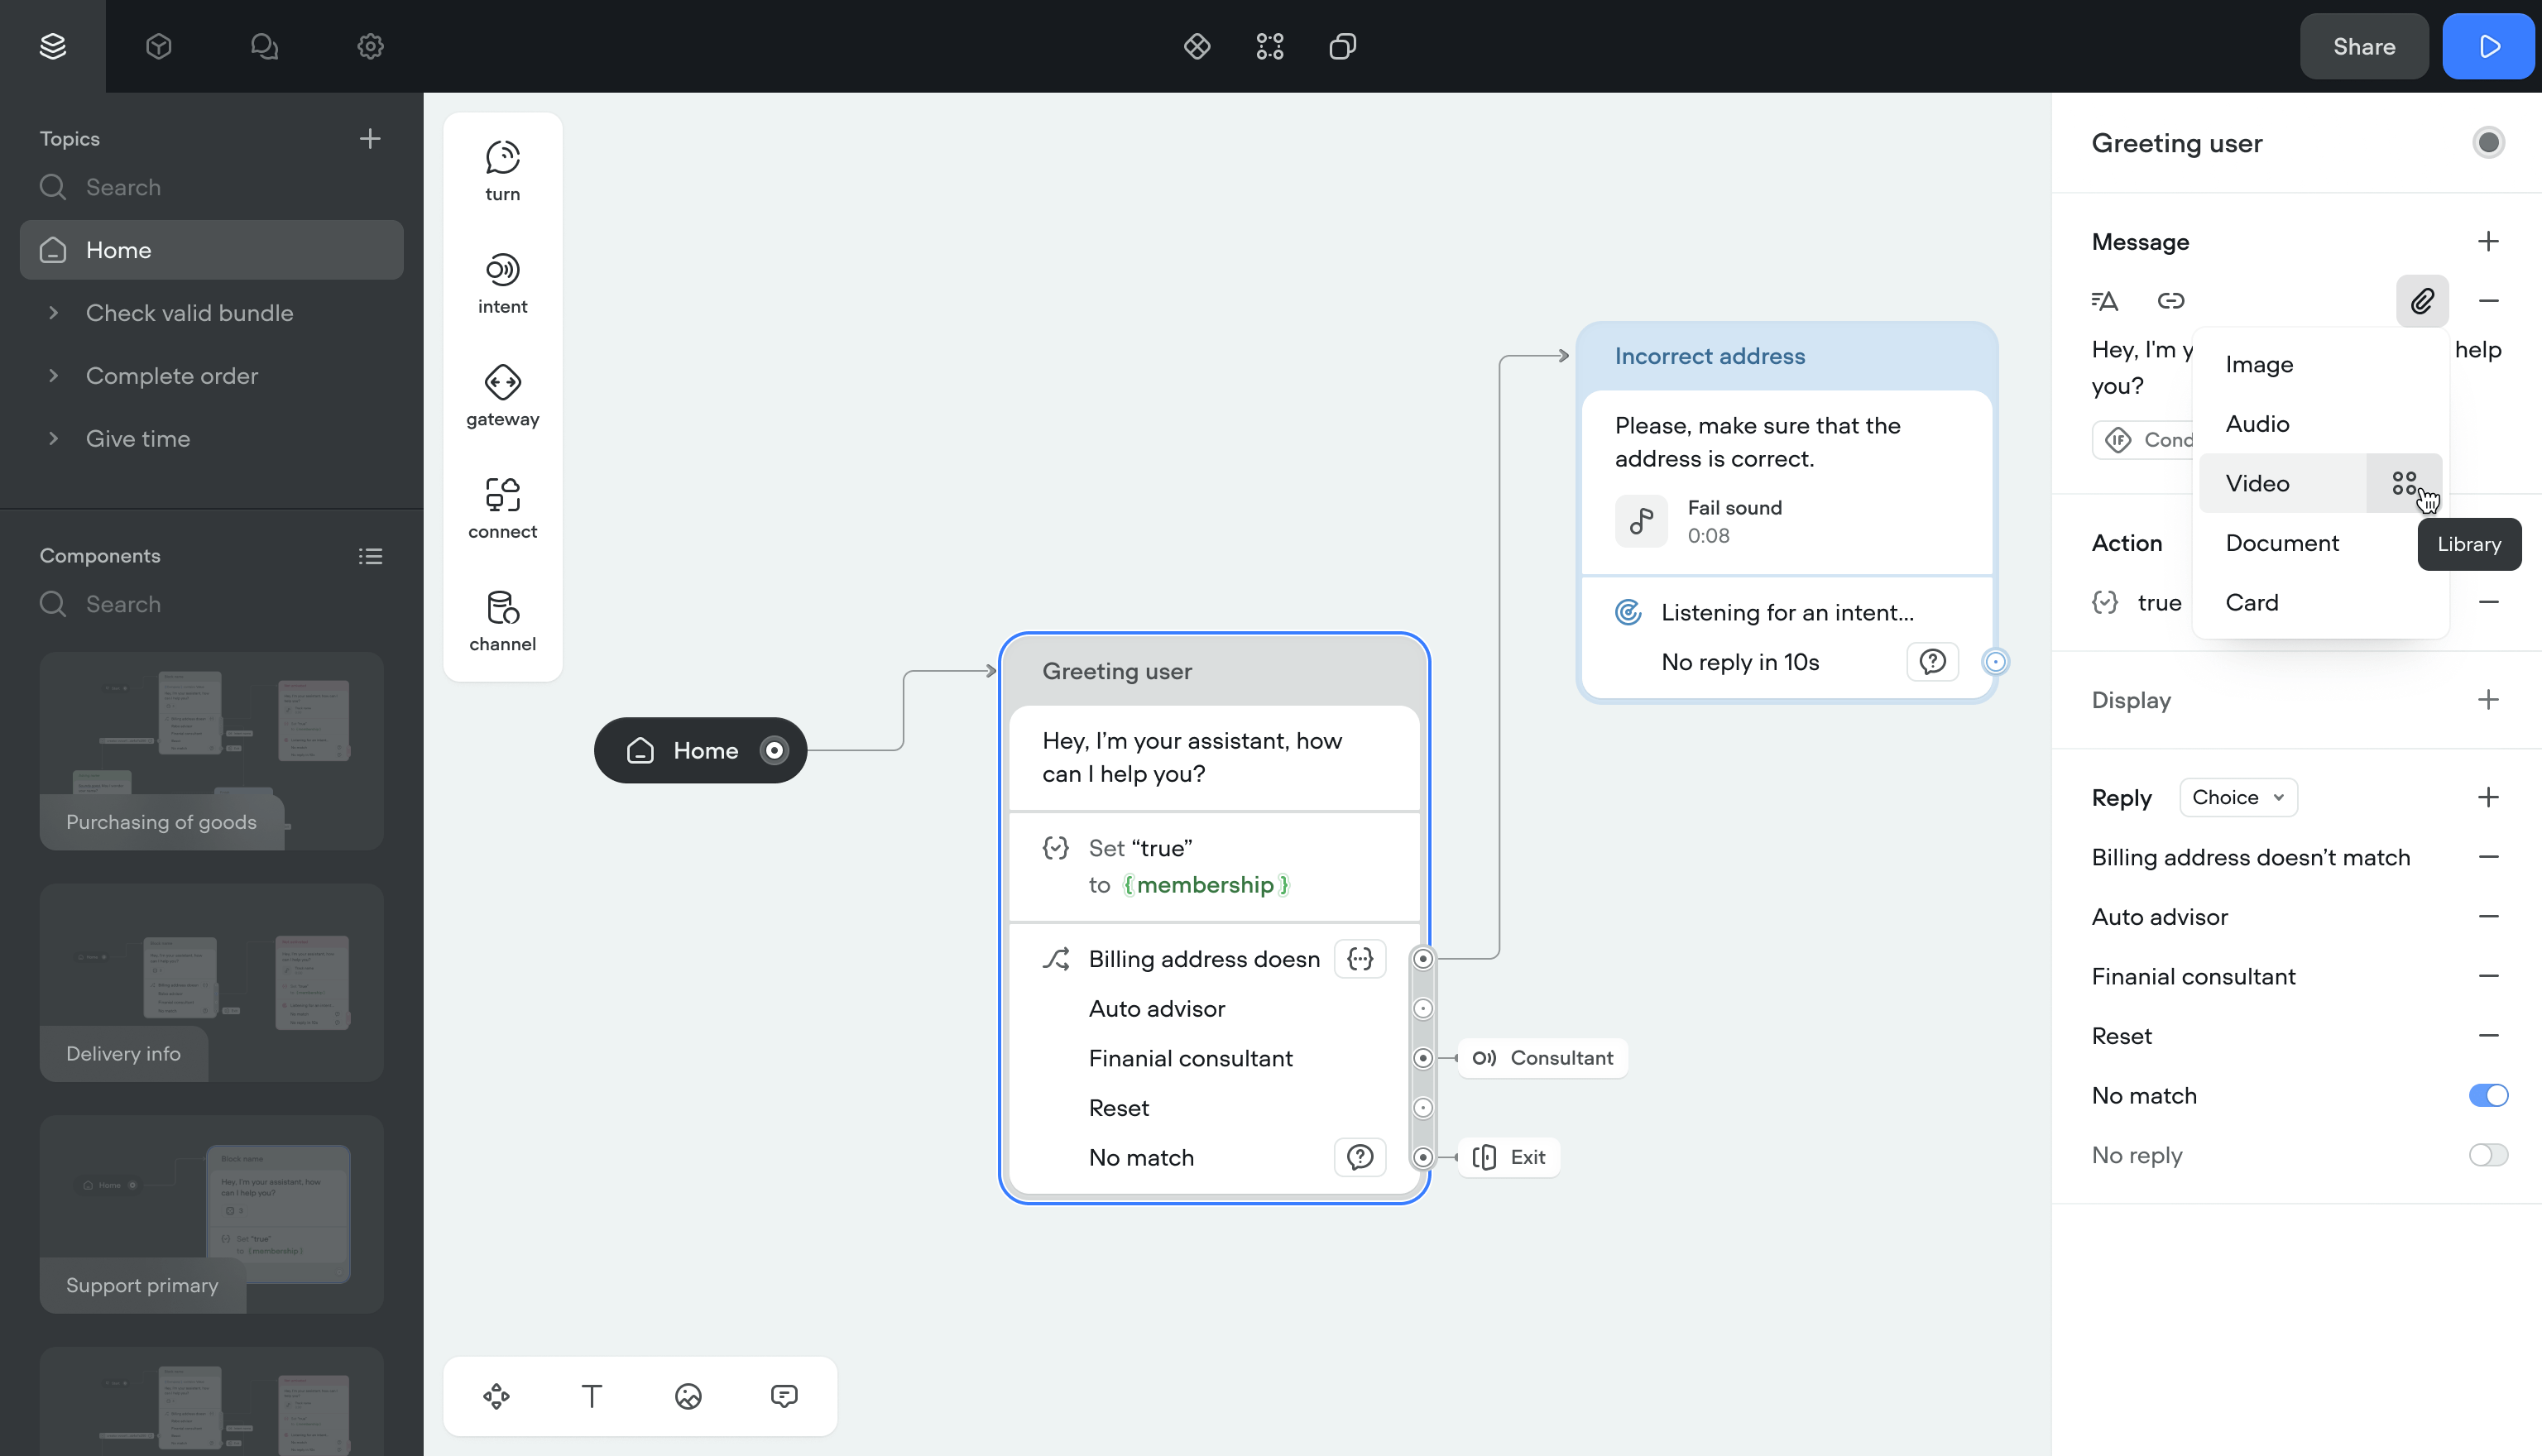Enable the No reply toggle

pos(2487,1155)
